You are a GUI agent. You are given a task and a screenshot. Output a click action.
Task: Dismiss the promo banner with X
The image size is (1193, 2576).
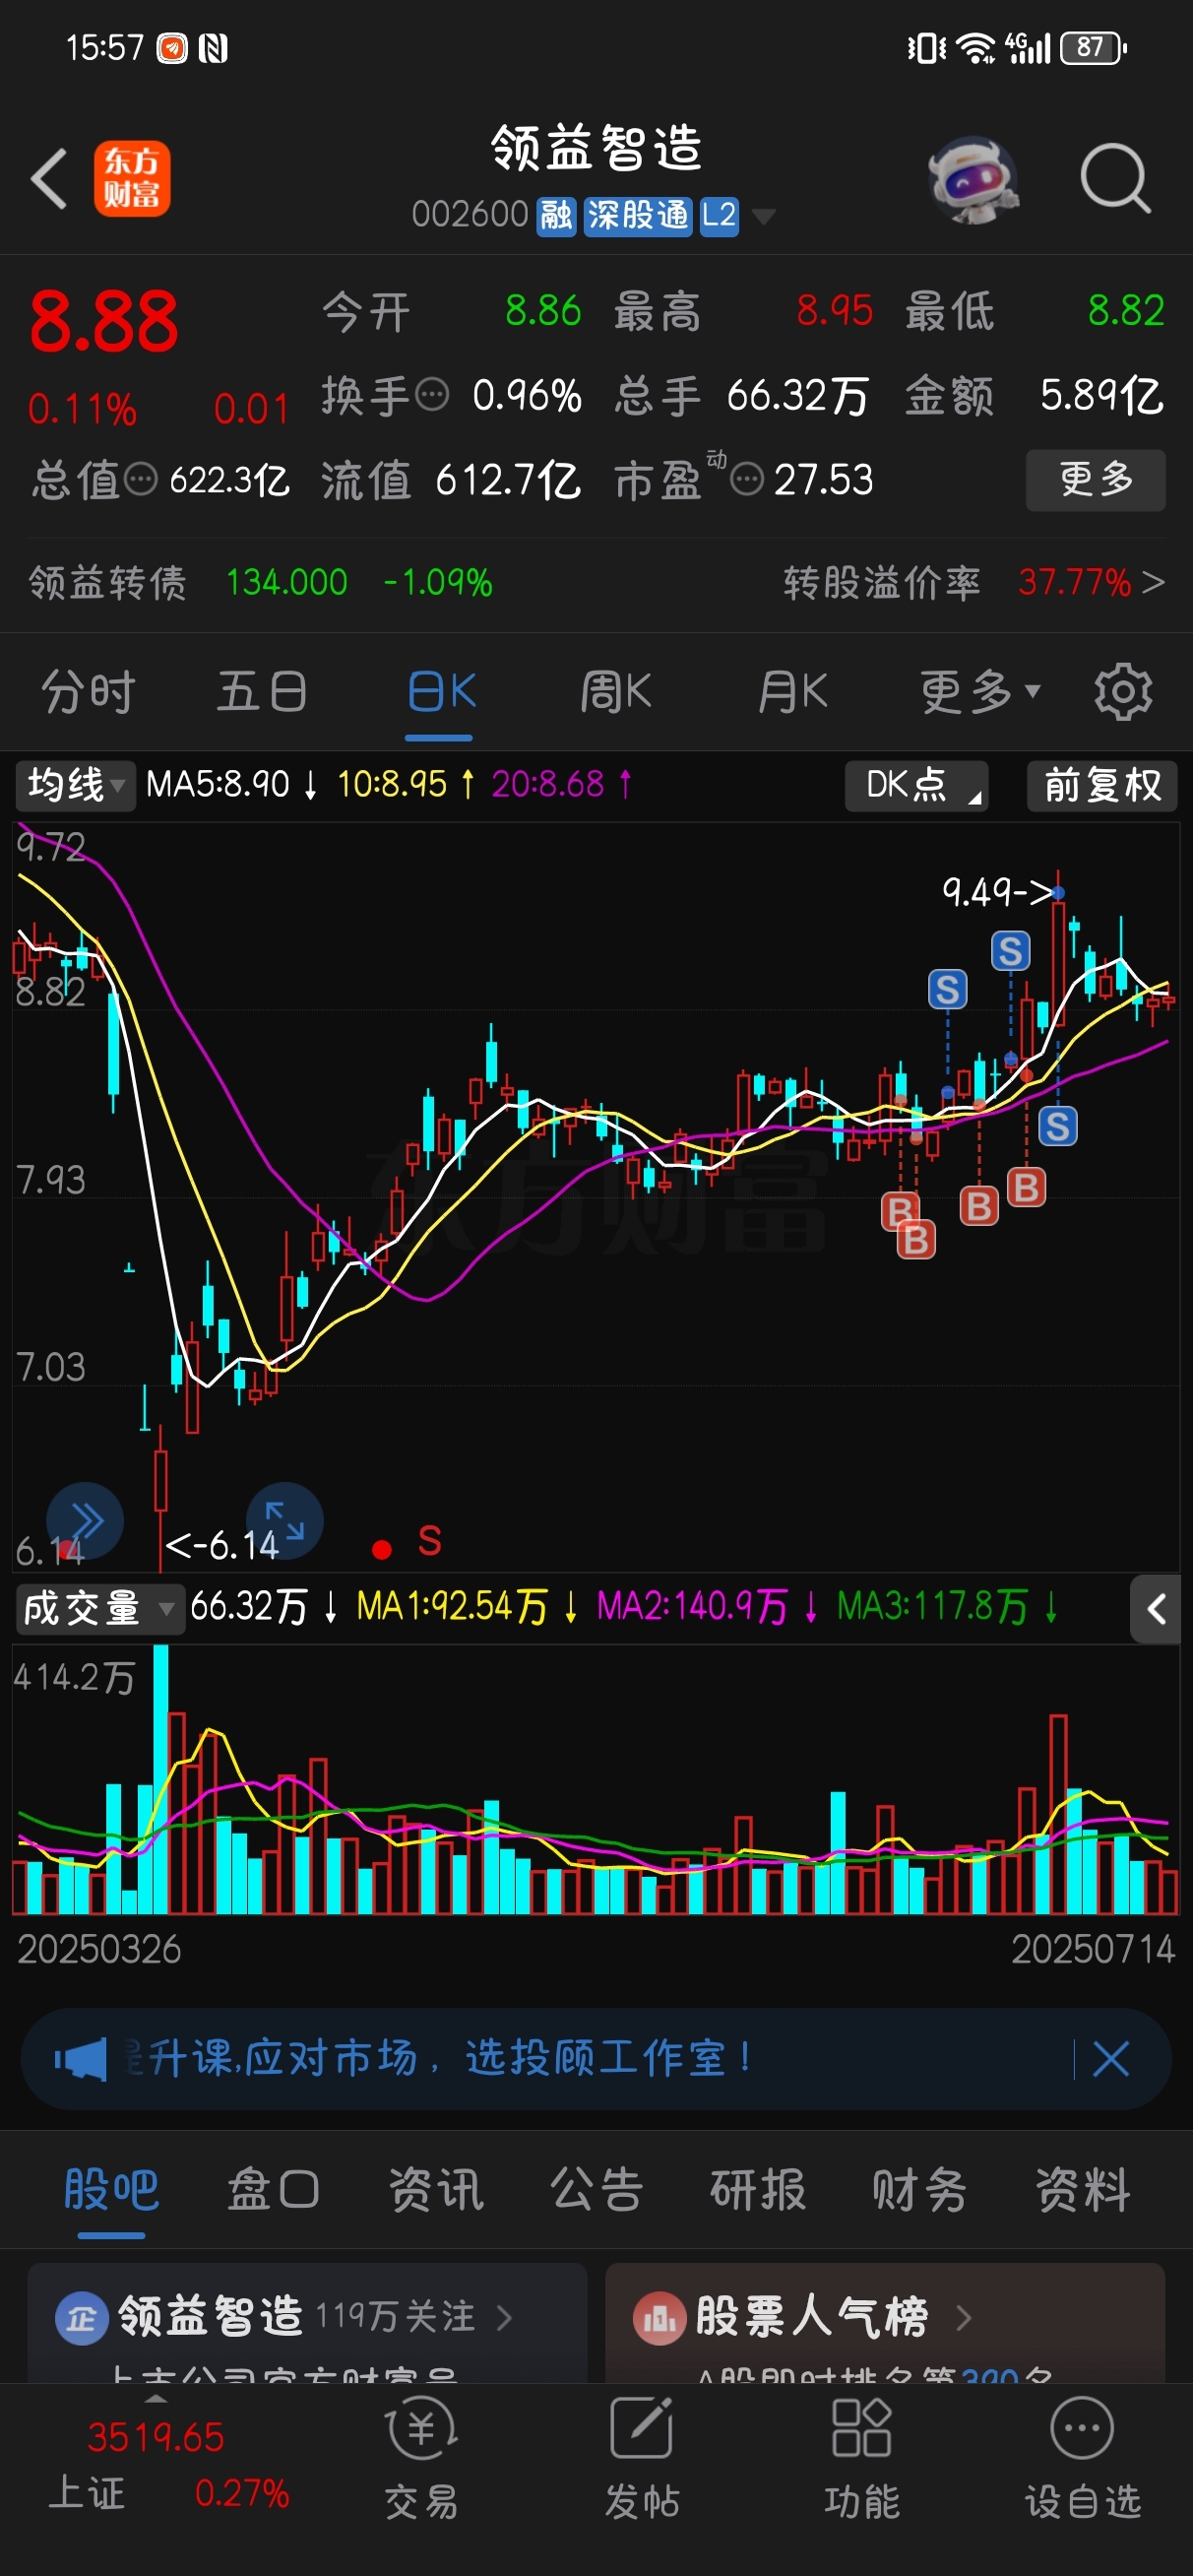click(x=1111, y=2059)
